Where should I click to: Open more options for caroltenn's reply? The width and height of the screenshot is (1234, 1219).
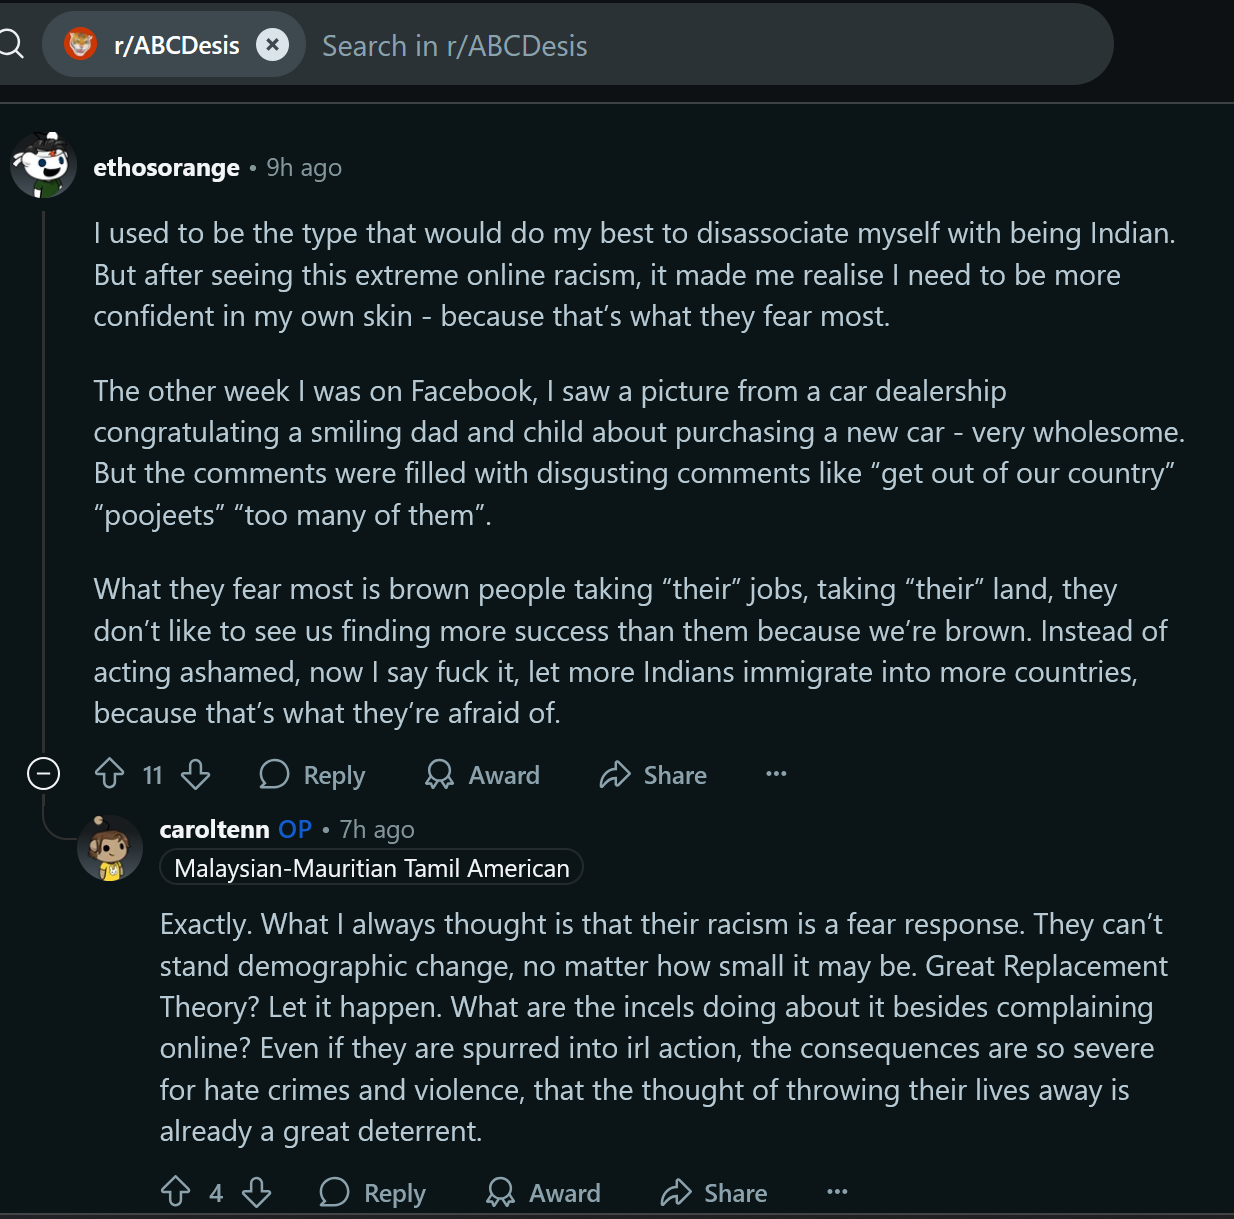[x=837, y=1192]
